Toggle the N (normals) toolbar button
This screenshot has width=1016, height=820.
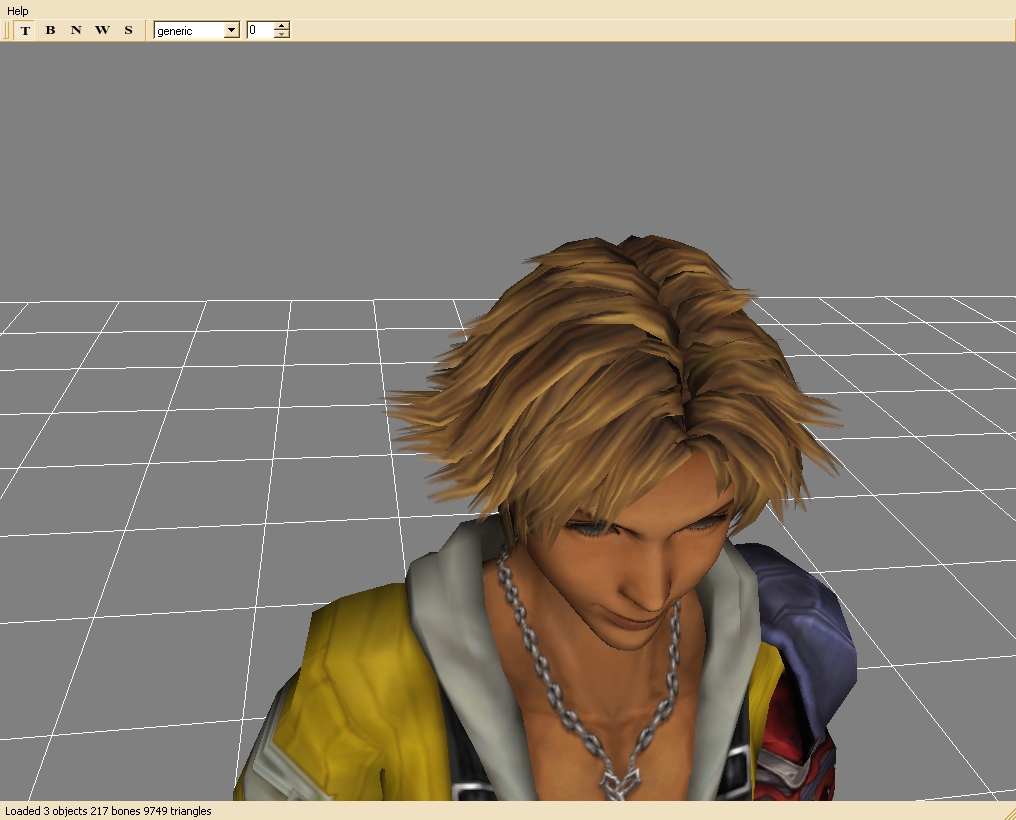pyautogui.click(x=76, y=30)
